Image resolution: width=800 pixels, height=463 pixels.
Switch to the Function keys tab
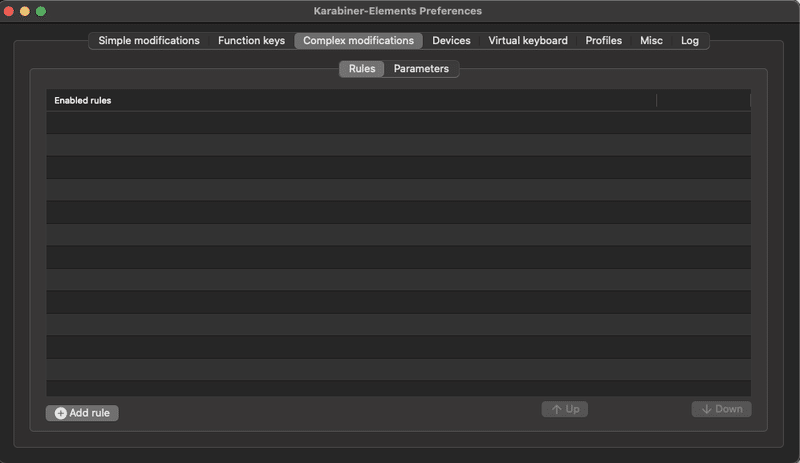point(251,41)
